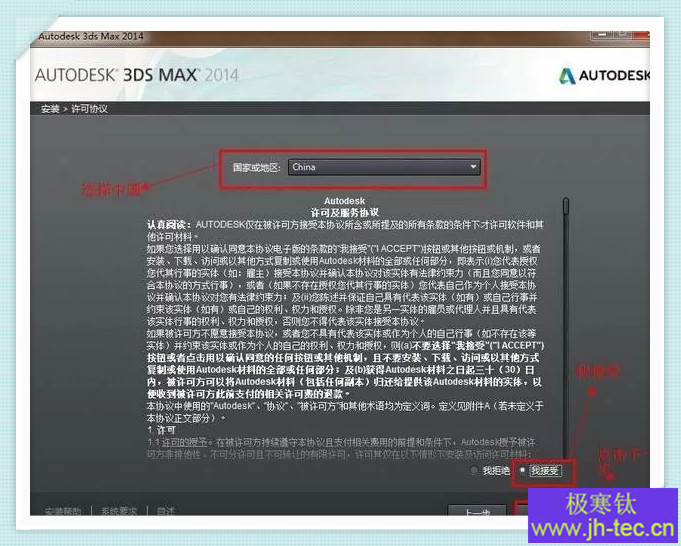
Task: Open the 系统要求 link in the footer
Action: (x=119, y=511)
